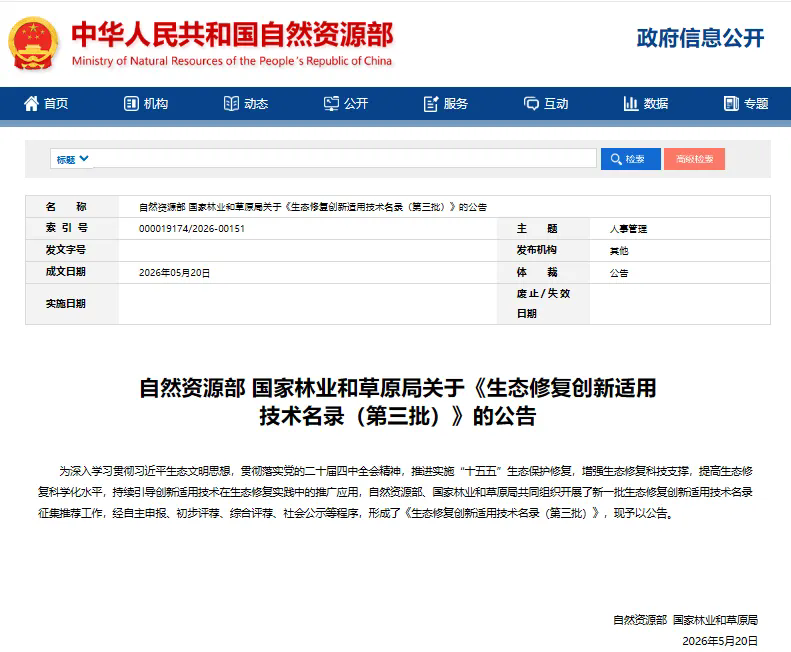
Task: Click the 动态 open-book icon
Action: point(231,103)
